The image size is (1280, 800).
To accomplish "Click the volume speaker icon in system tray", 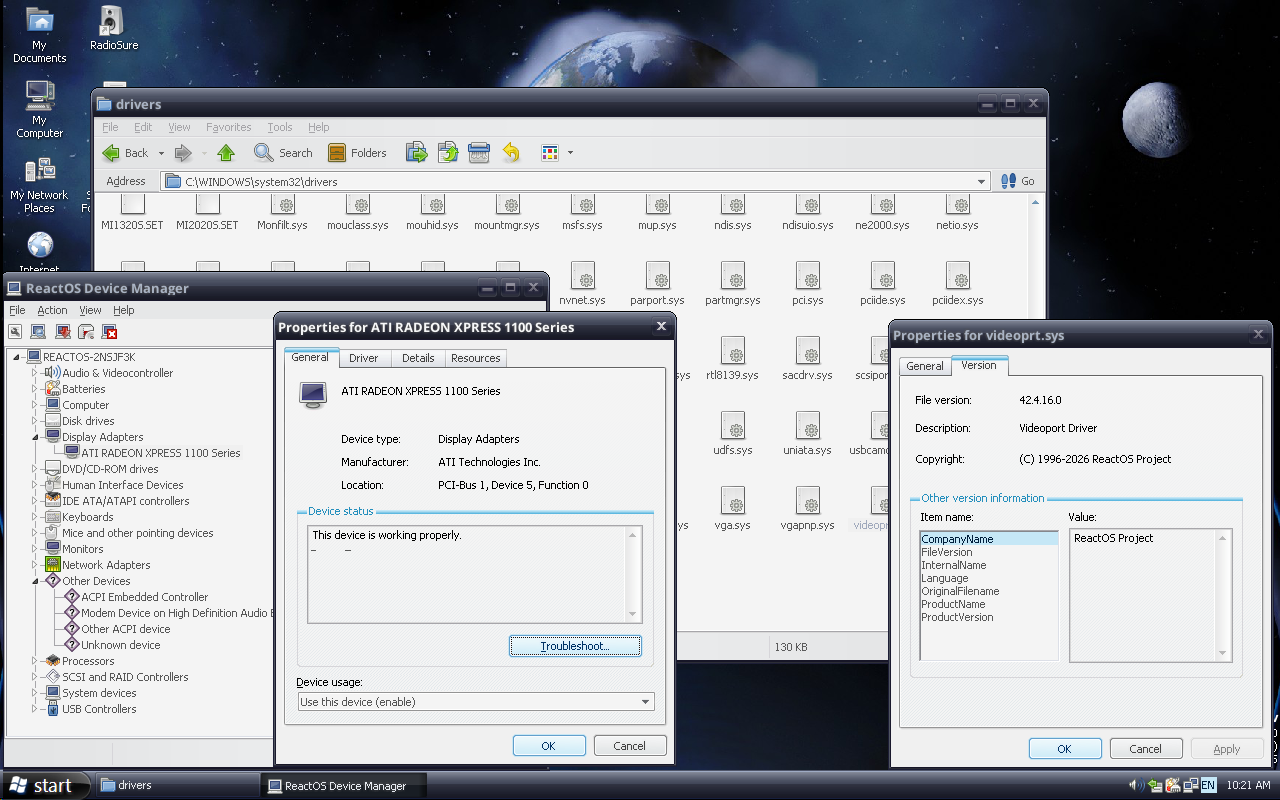I will (1136, 785).
